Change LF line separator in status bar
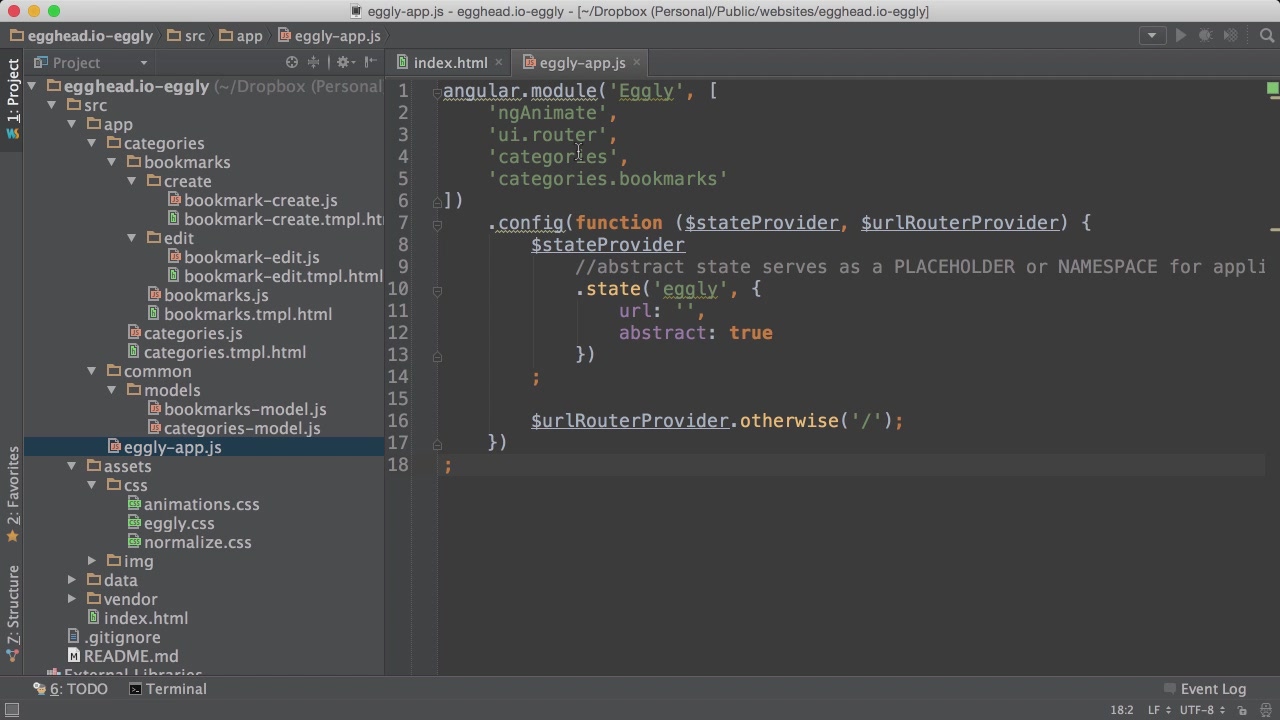The width and height of the screenshot is (1280, 720). 1159,710
